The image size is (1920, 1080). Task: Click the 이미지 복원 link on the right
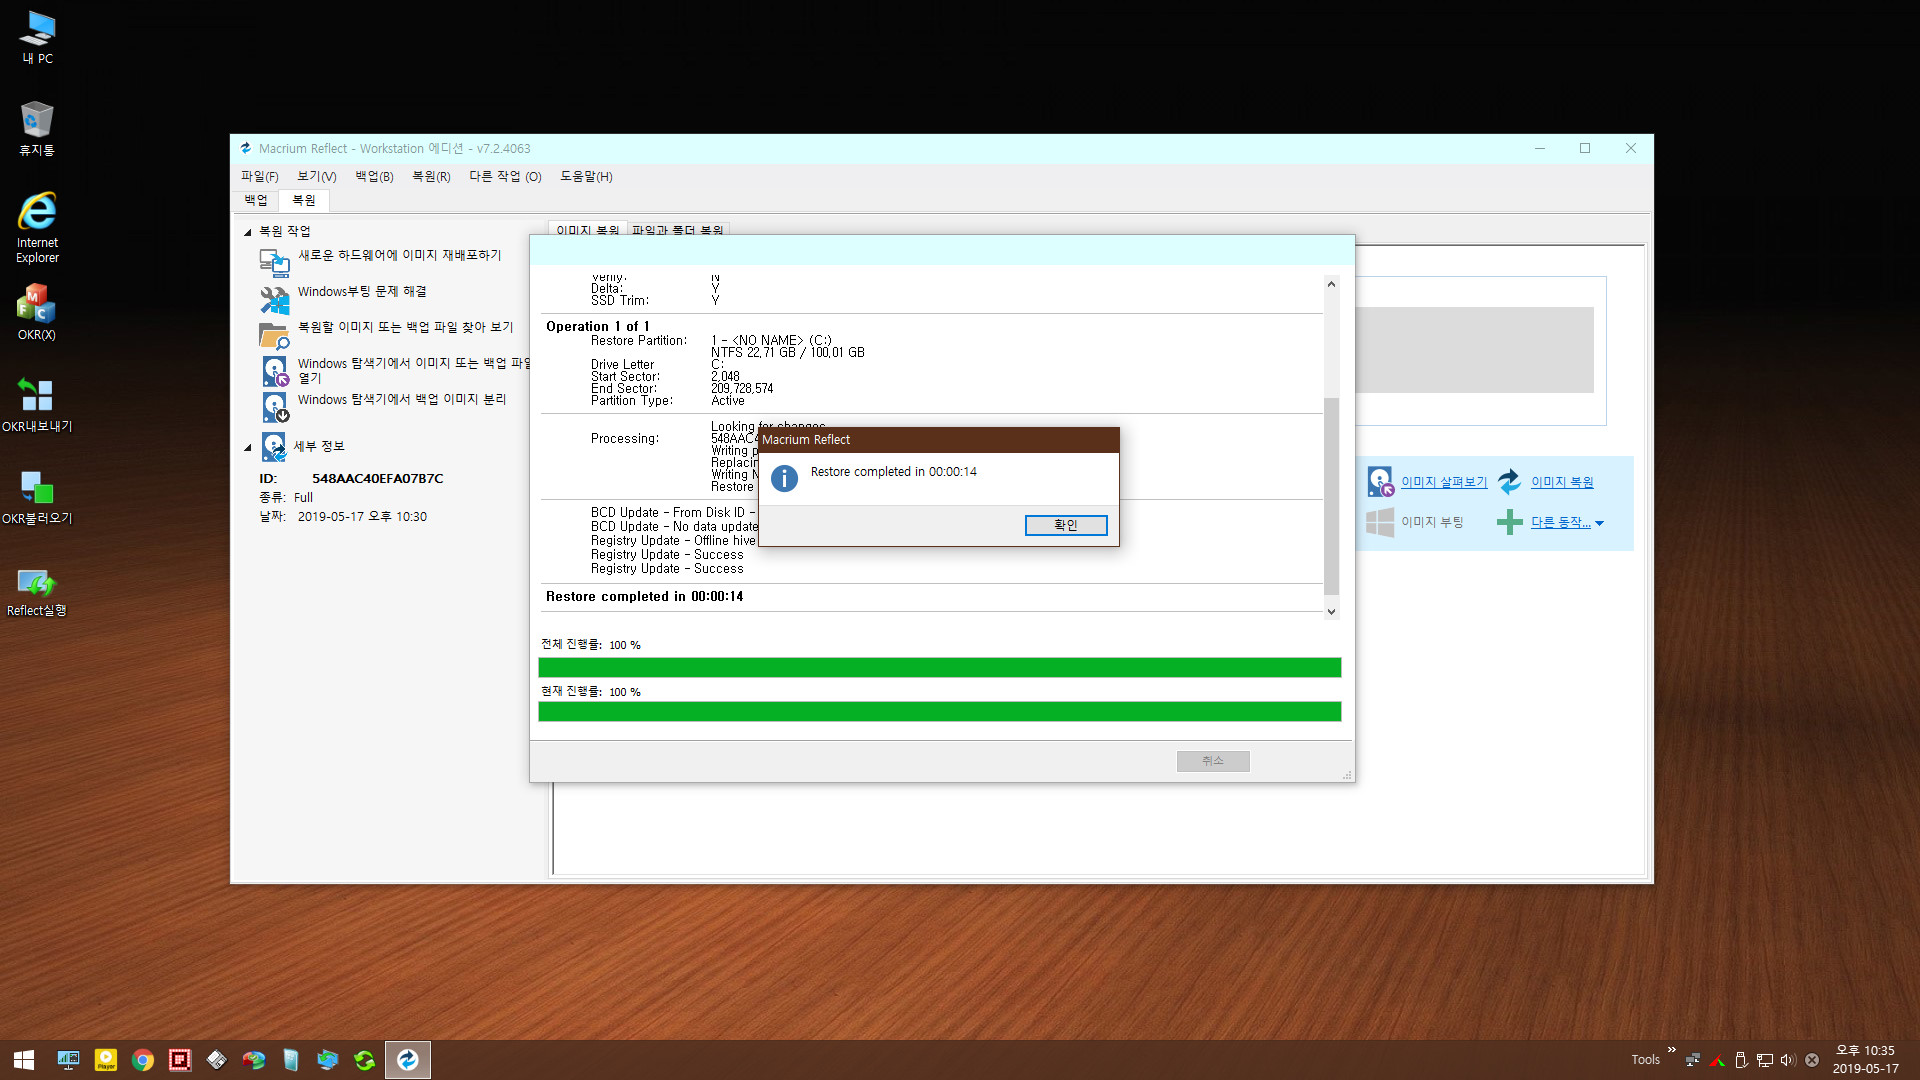[x=1562, y=482]
